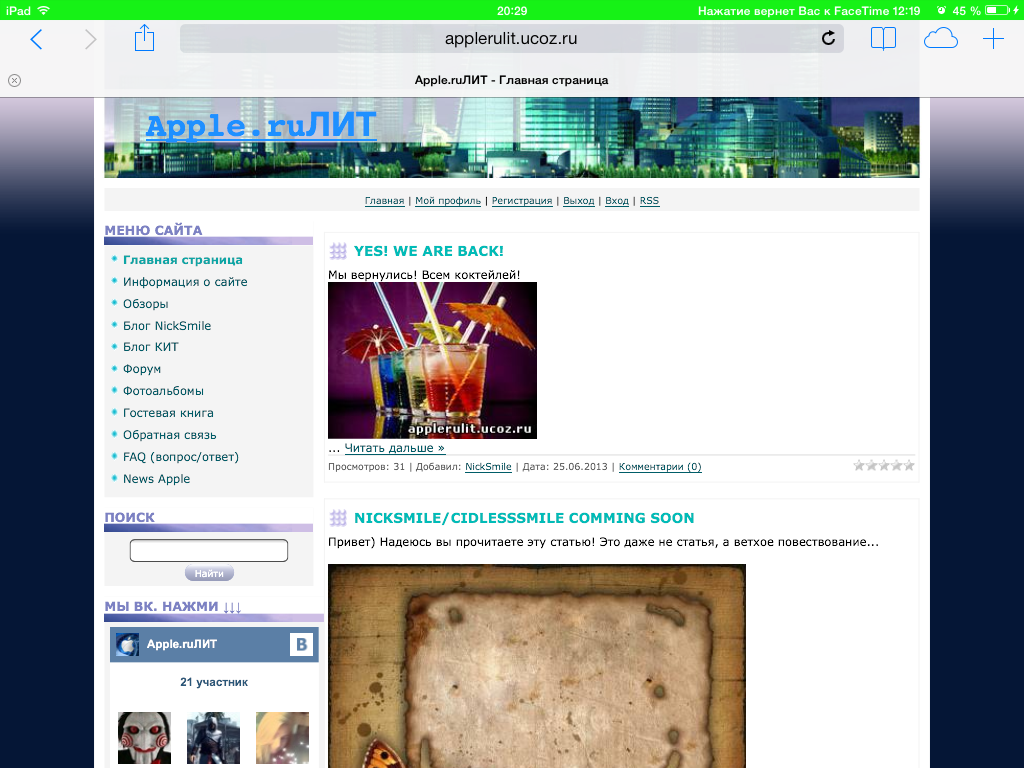Open Обзоры menu item
The width and height of the screenshot is (1024, 768).
pos(146,304)
